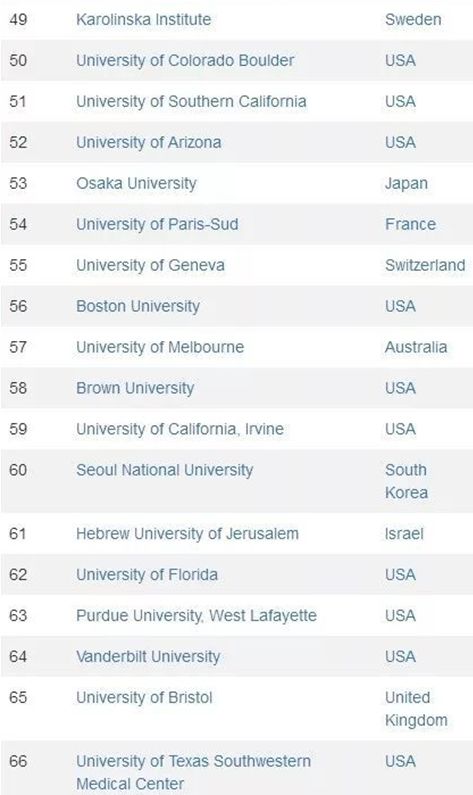Select the South Korea country cell

tap(406, 481)
